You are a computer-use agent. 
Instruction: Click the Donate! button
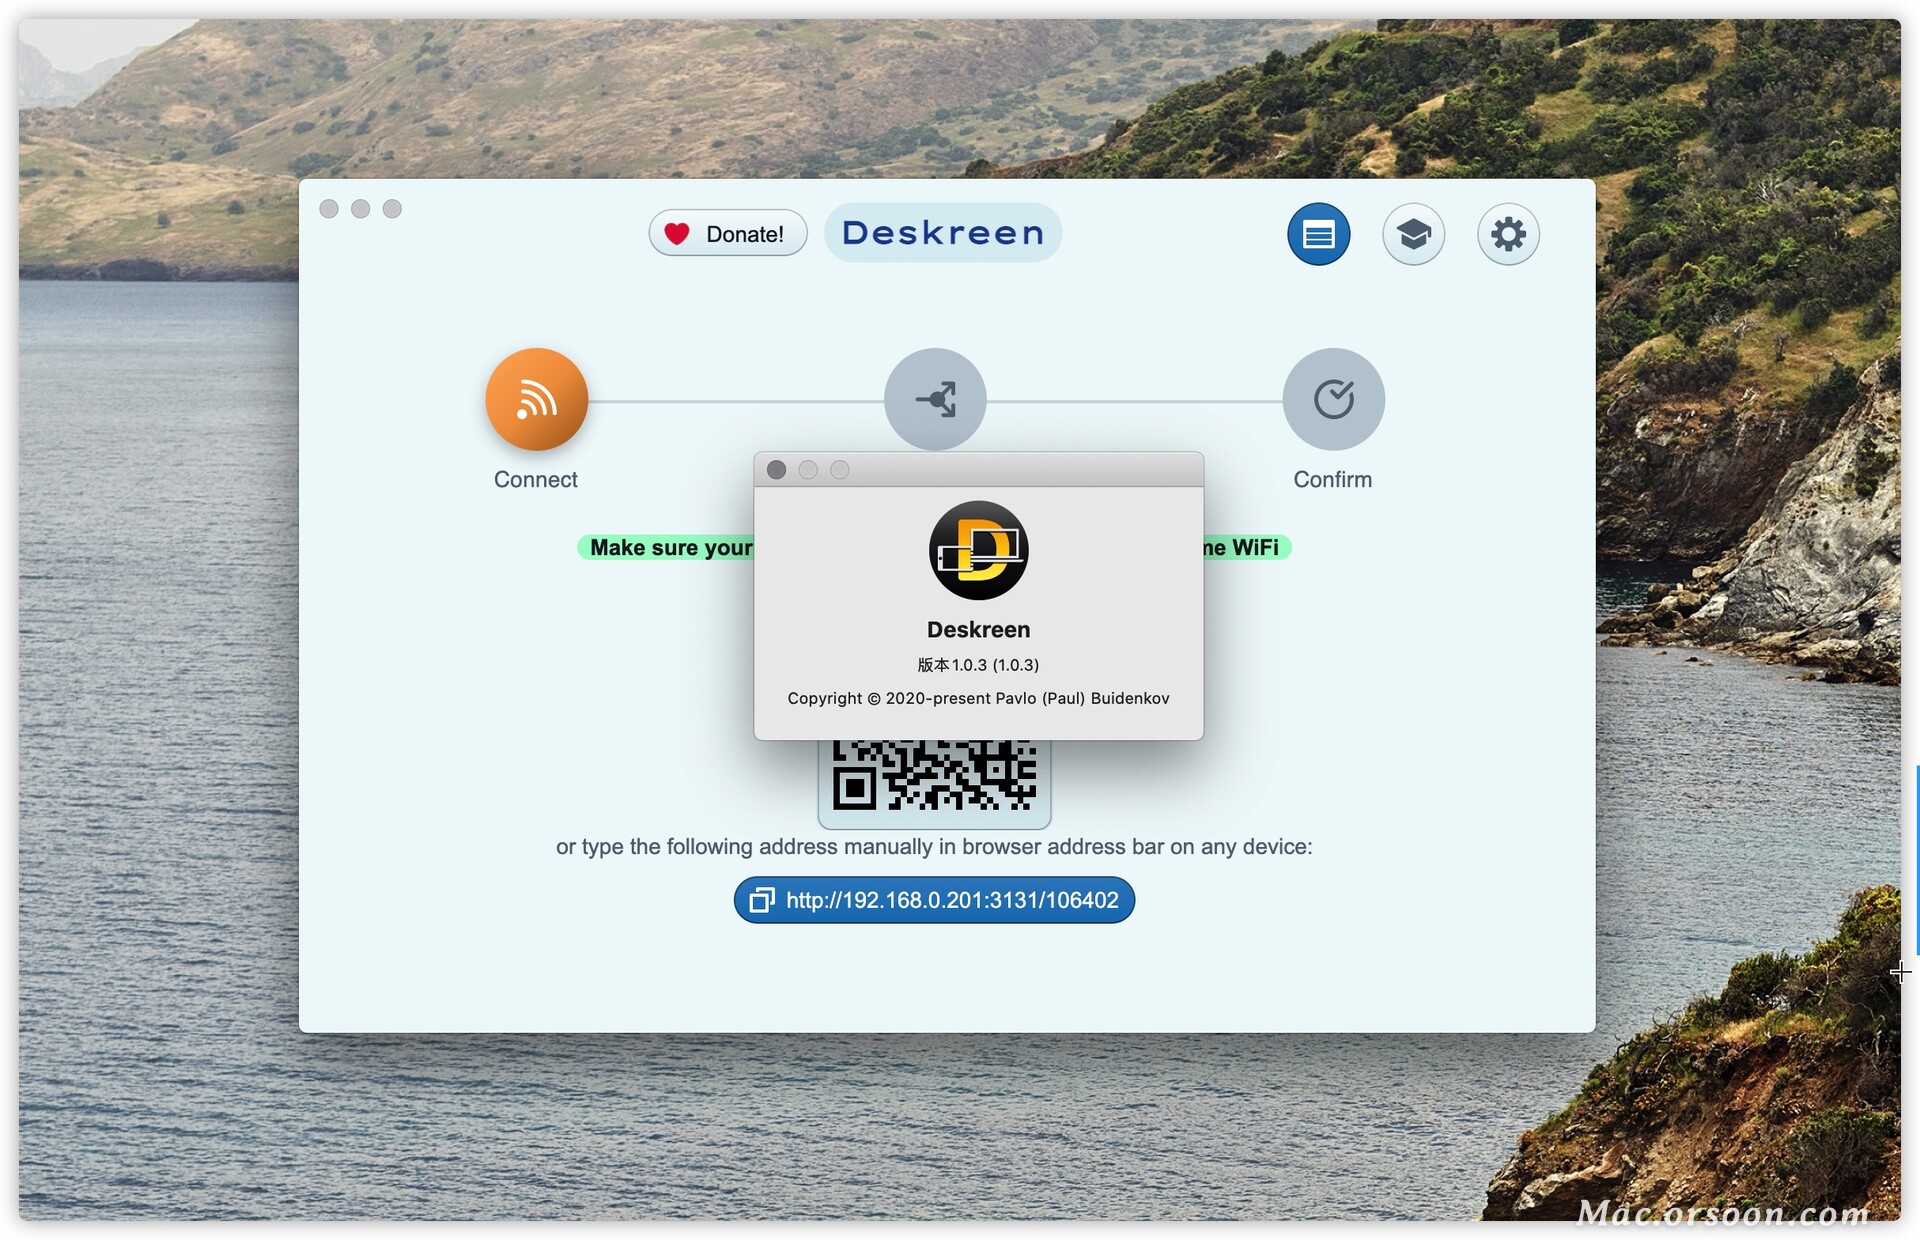tap(727, 232)
